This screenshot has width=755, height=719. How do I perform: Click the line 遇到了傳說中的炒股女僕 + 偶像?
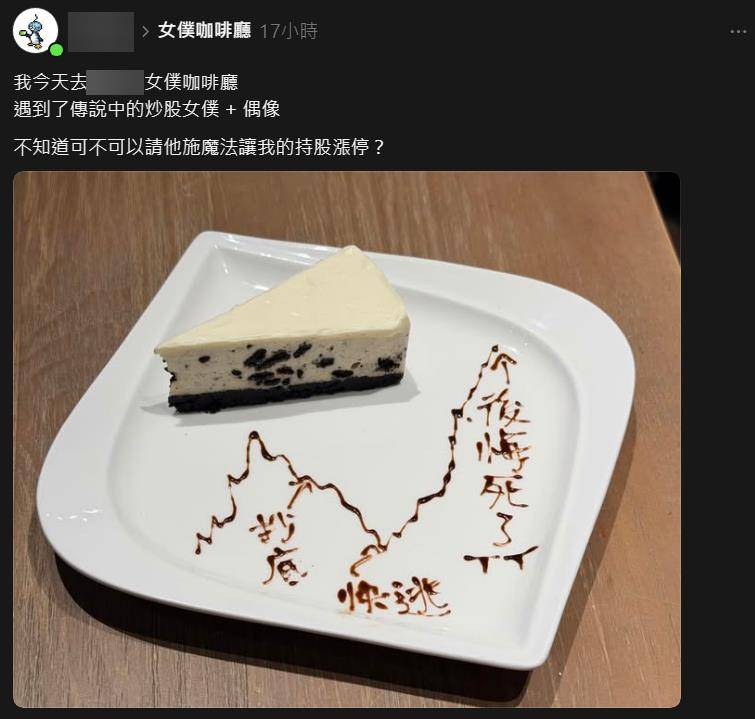coord(147,109)
